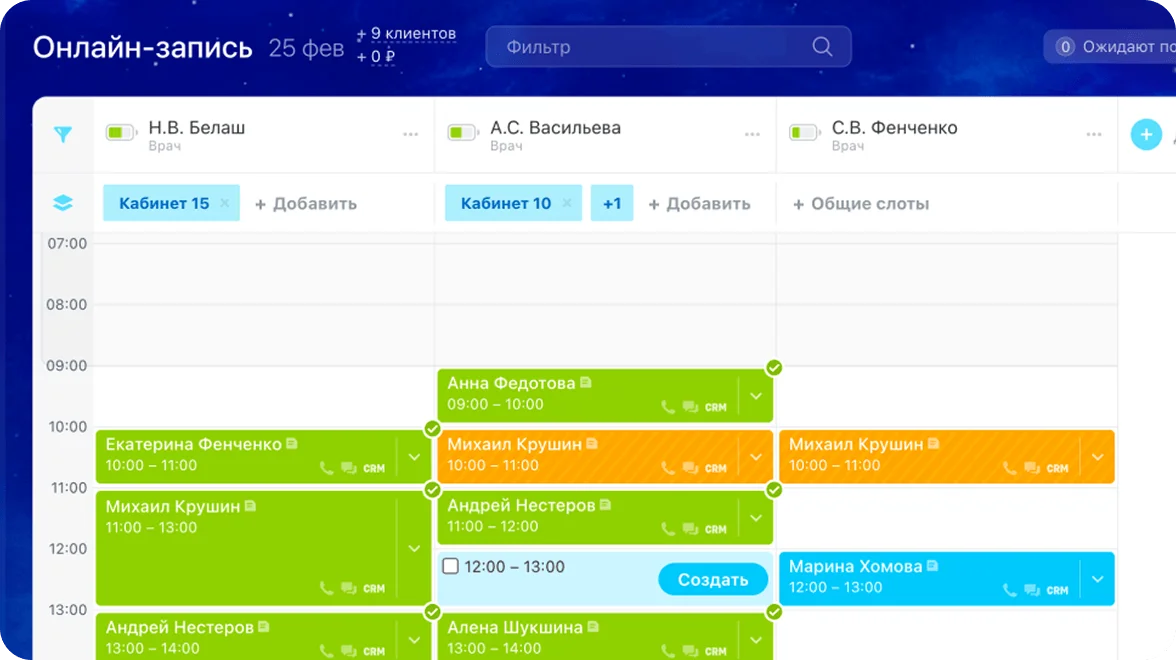
Task: Click + Добавить next to the +1 tag
Action: click(699, 203)
